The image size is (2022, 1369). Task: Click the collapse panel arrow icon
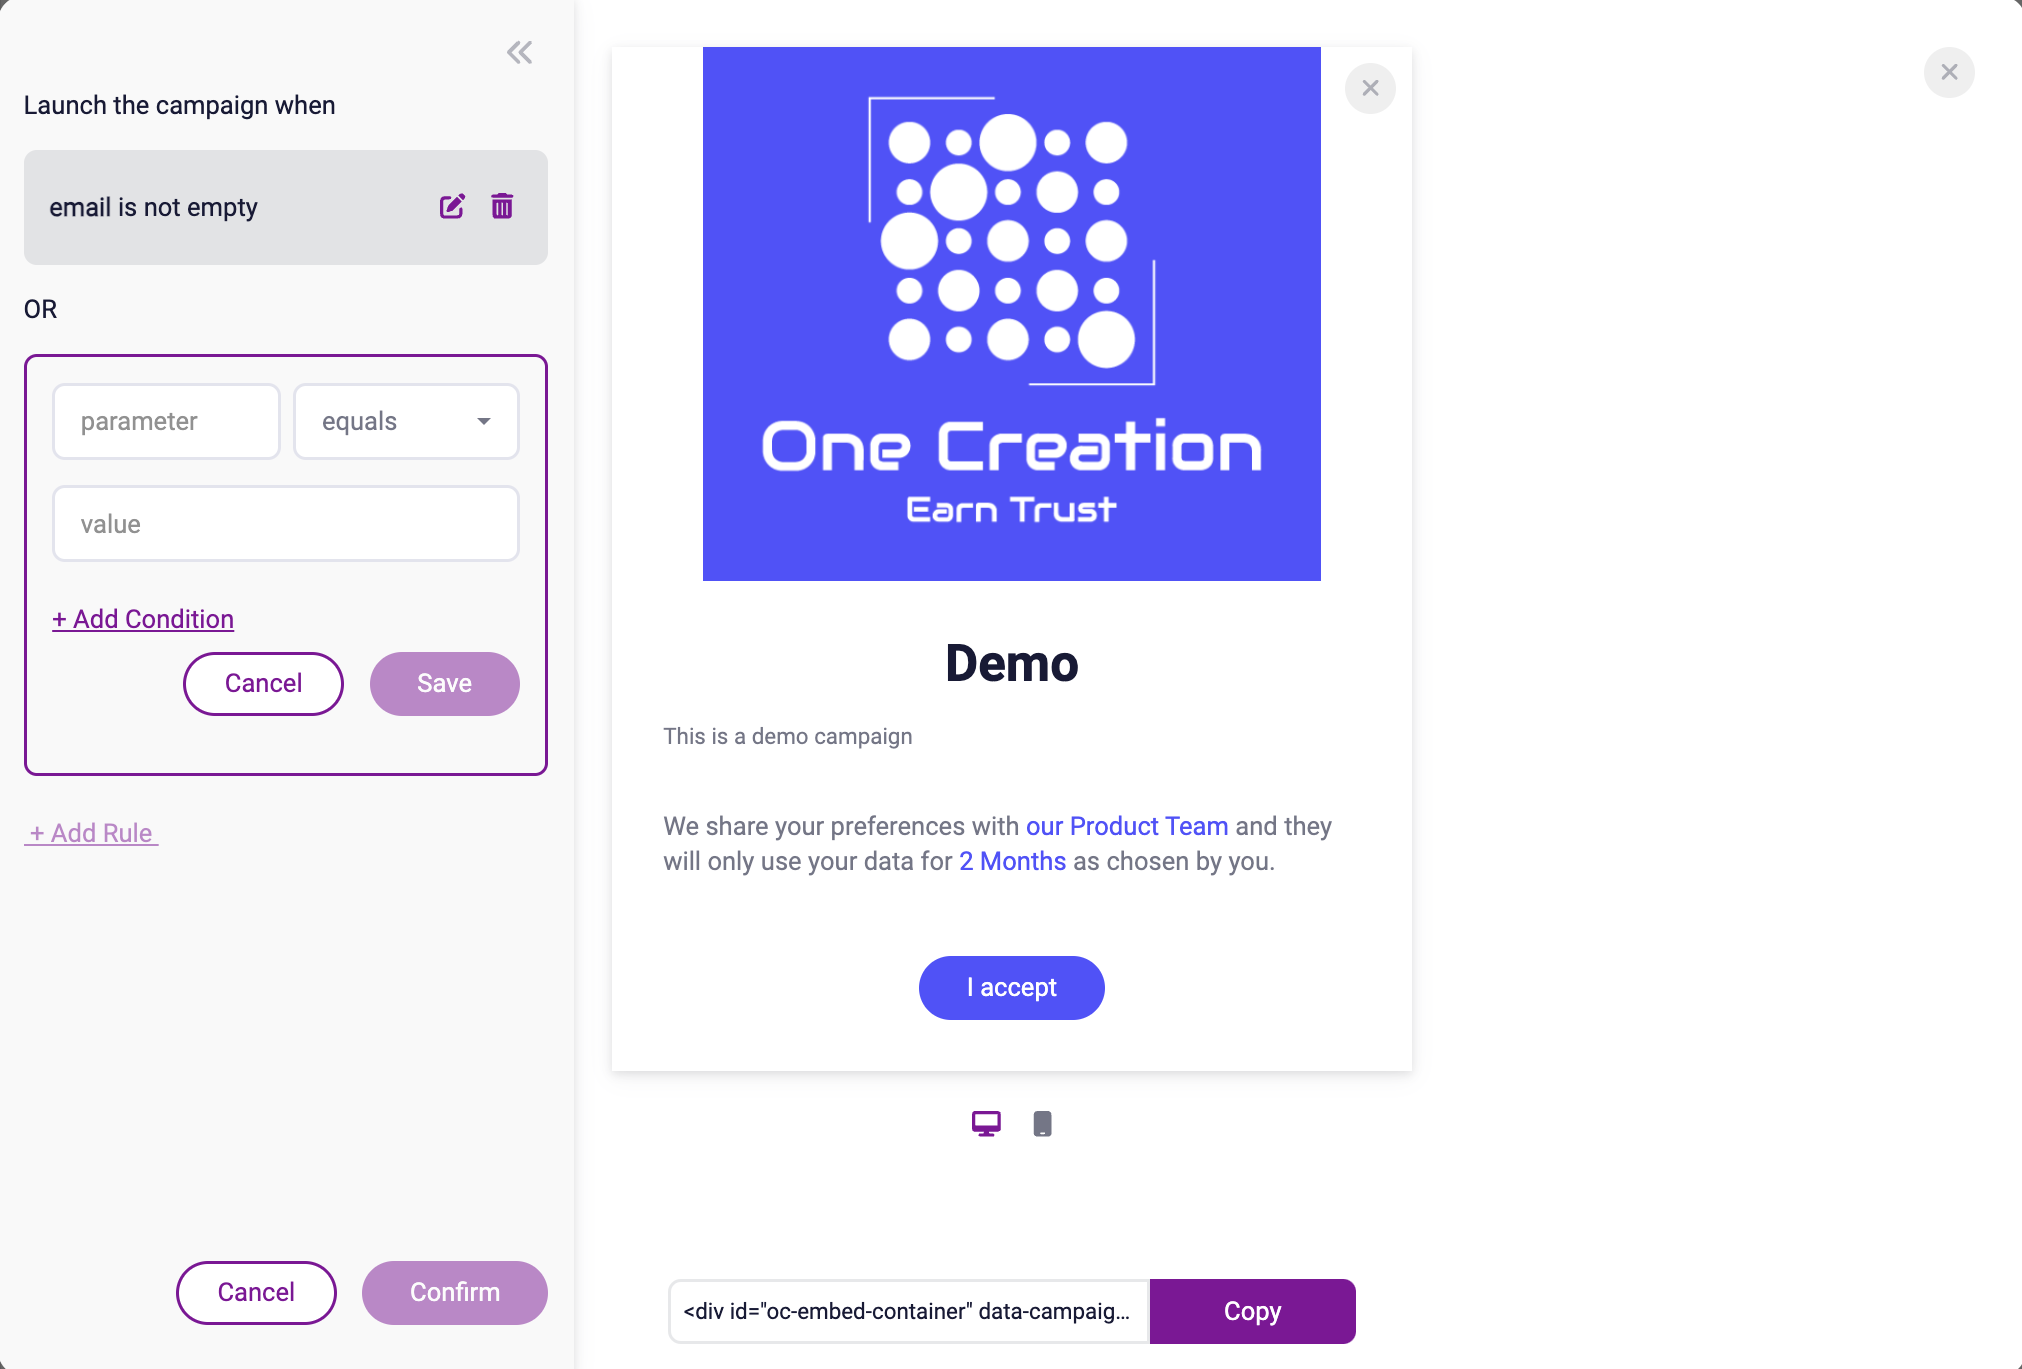519,52
